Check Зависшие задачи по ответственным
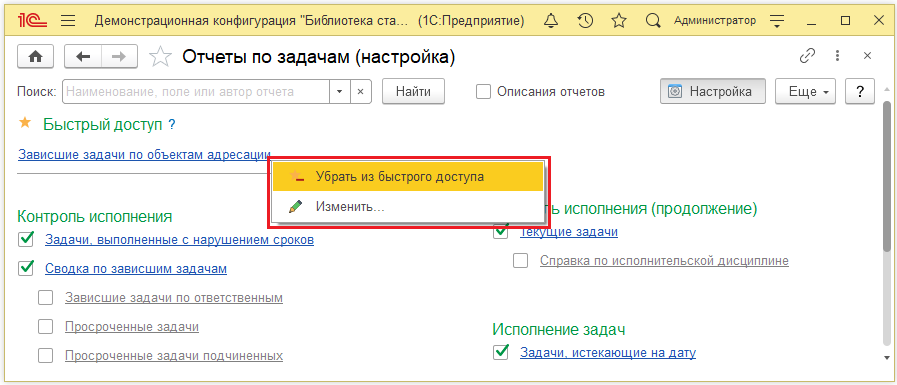The height and width of the screenshot is (385, 897). pyautogui.click(x=46, y=297)
